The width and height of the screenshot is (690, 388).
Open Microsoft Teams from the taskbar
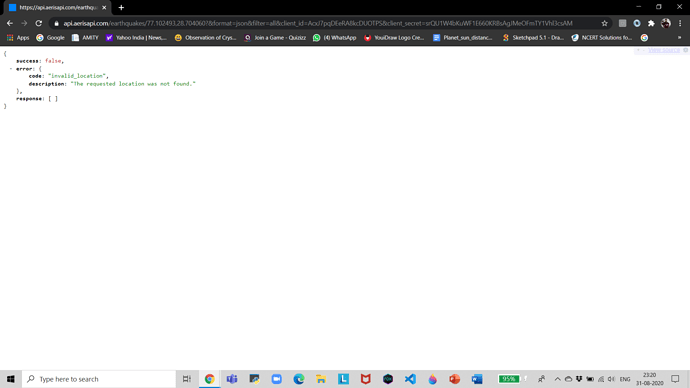232,379
